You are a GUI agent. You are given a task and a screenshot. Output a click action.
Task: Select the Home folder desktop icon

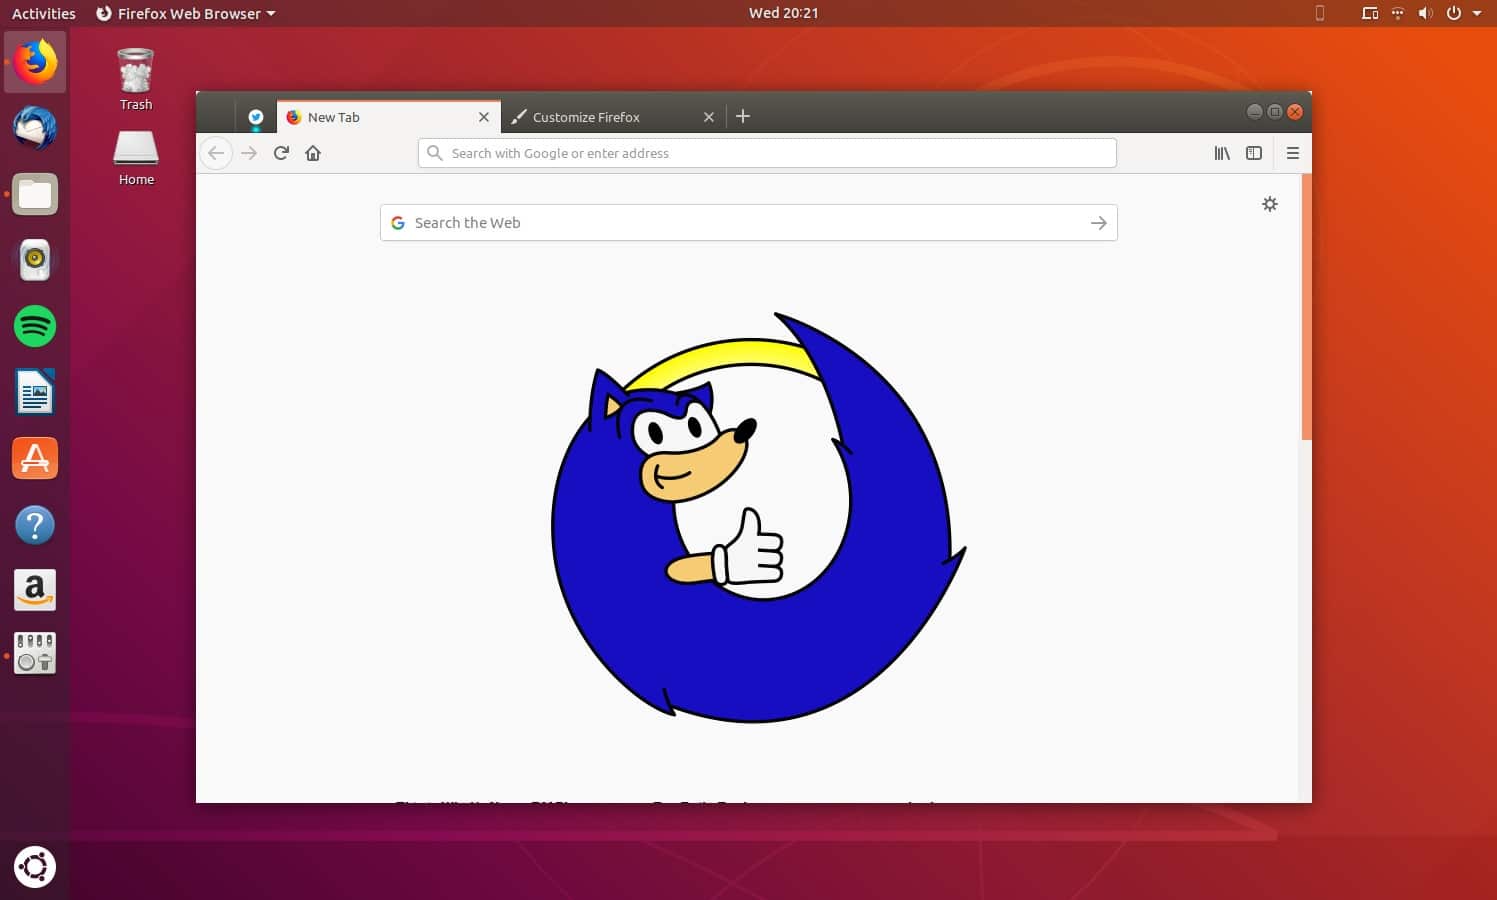point(136,158)
